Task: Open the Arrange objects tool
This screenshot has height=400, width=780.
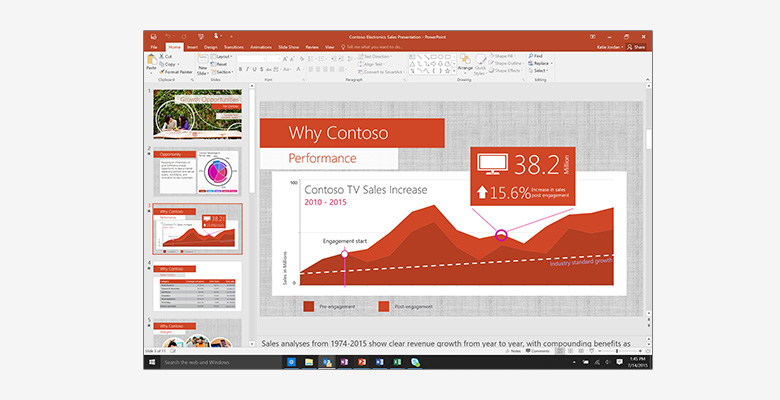Action: click(465, 63)
